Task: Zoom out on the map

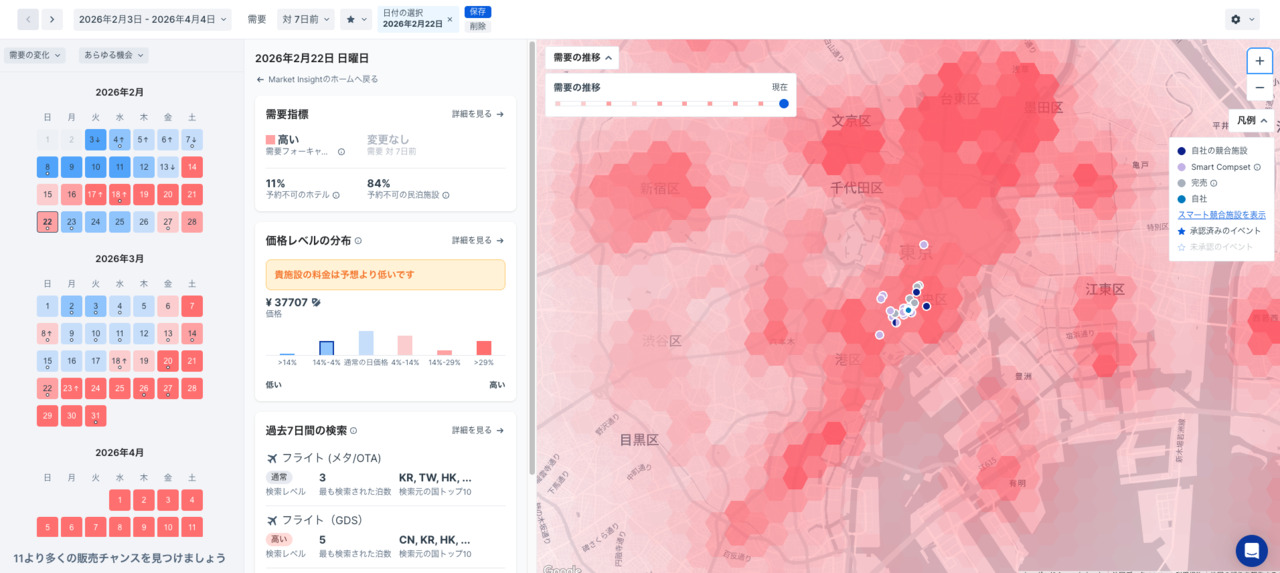Action: pyautogui.click(x=1259, y=88)
